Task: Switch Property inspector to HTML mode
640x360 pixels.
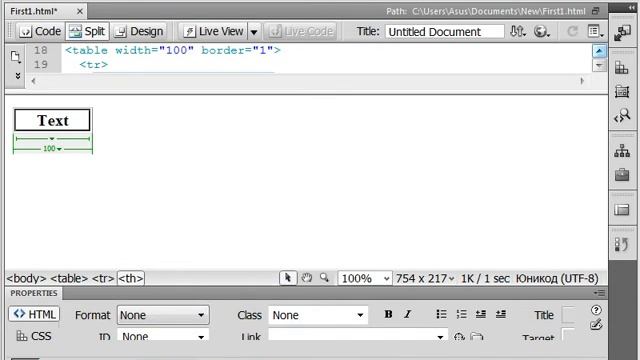Action: point(34,314)
